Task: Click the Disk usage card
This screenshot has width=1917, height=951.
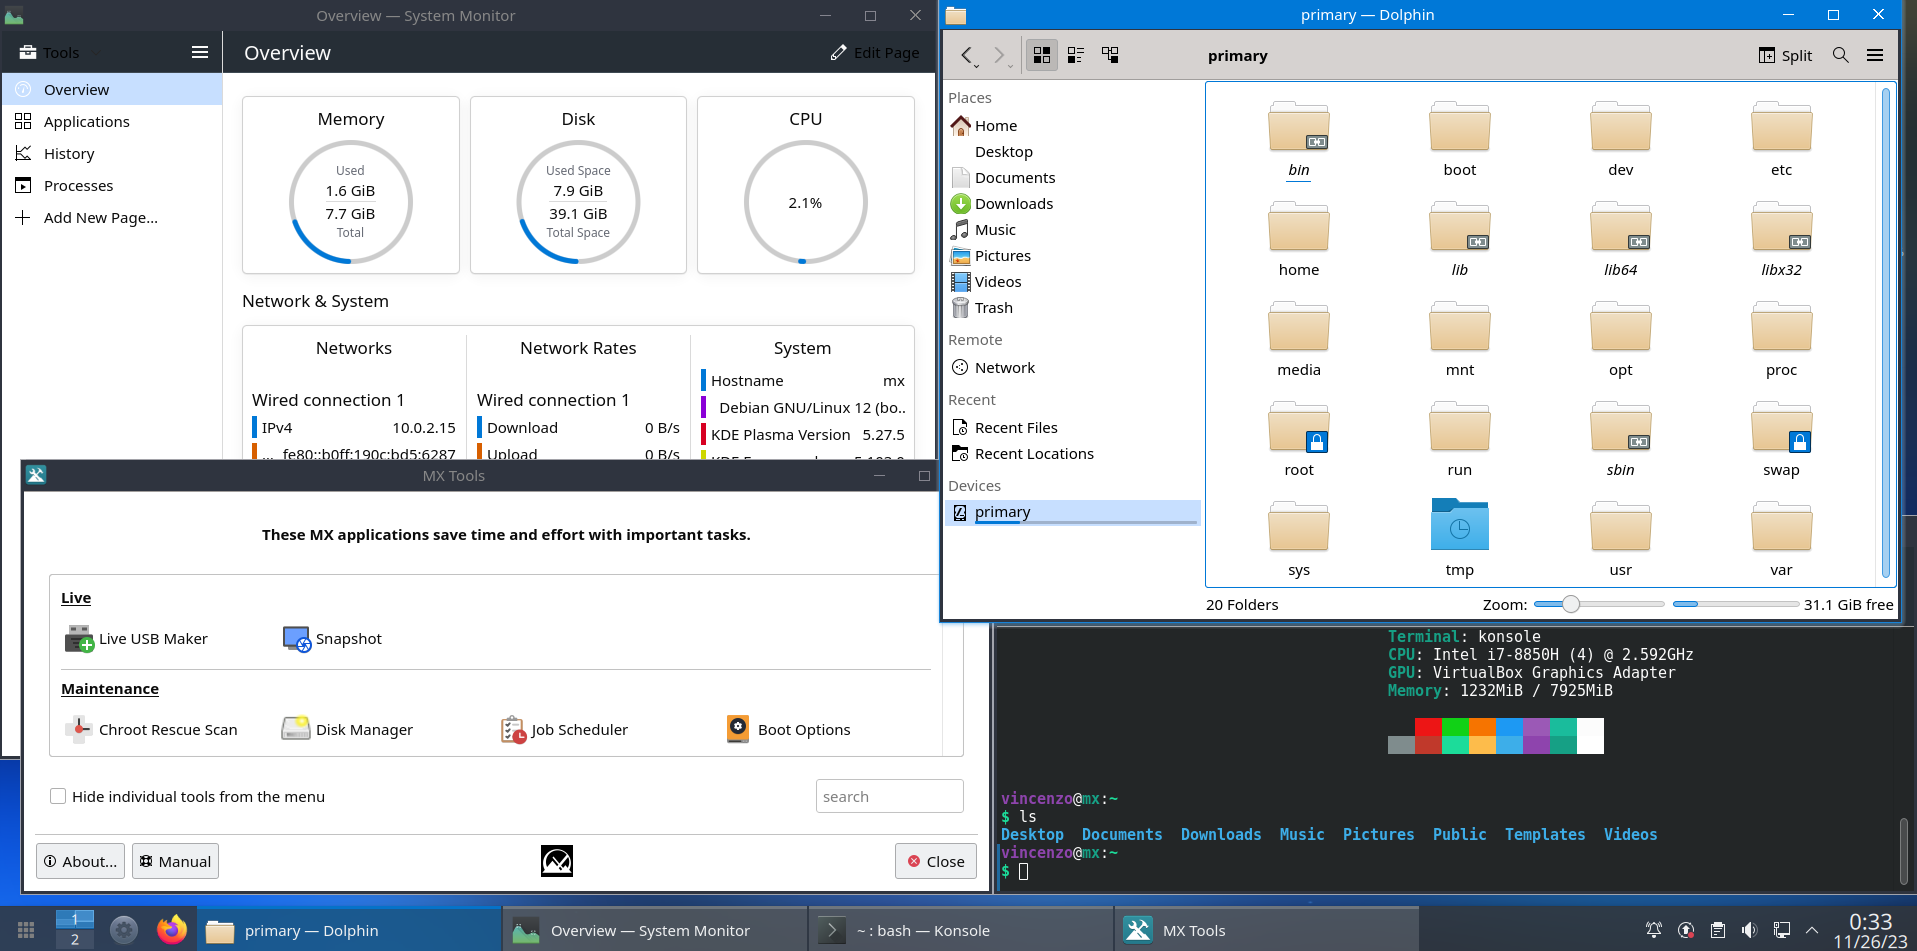Action: 578,185
